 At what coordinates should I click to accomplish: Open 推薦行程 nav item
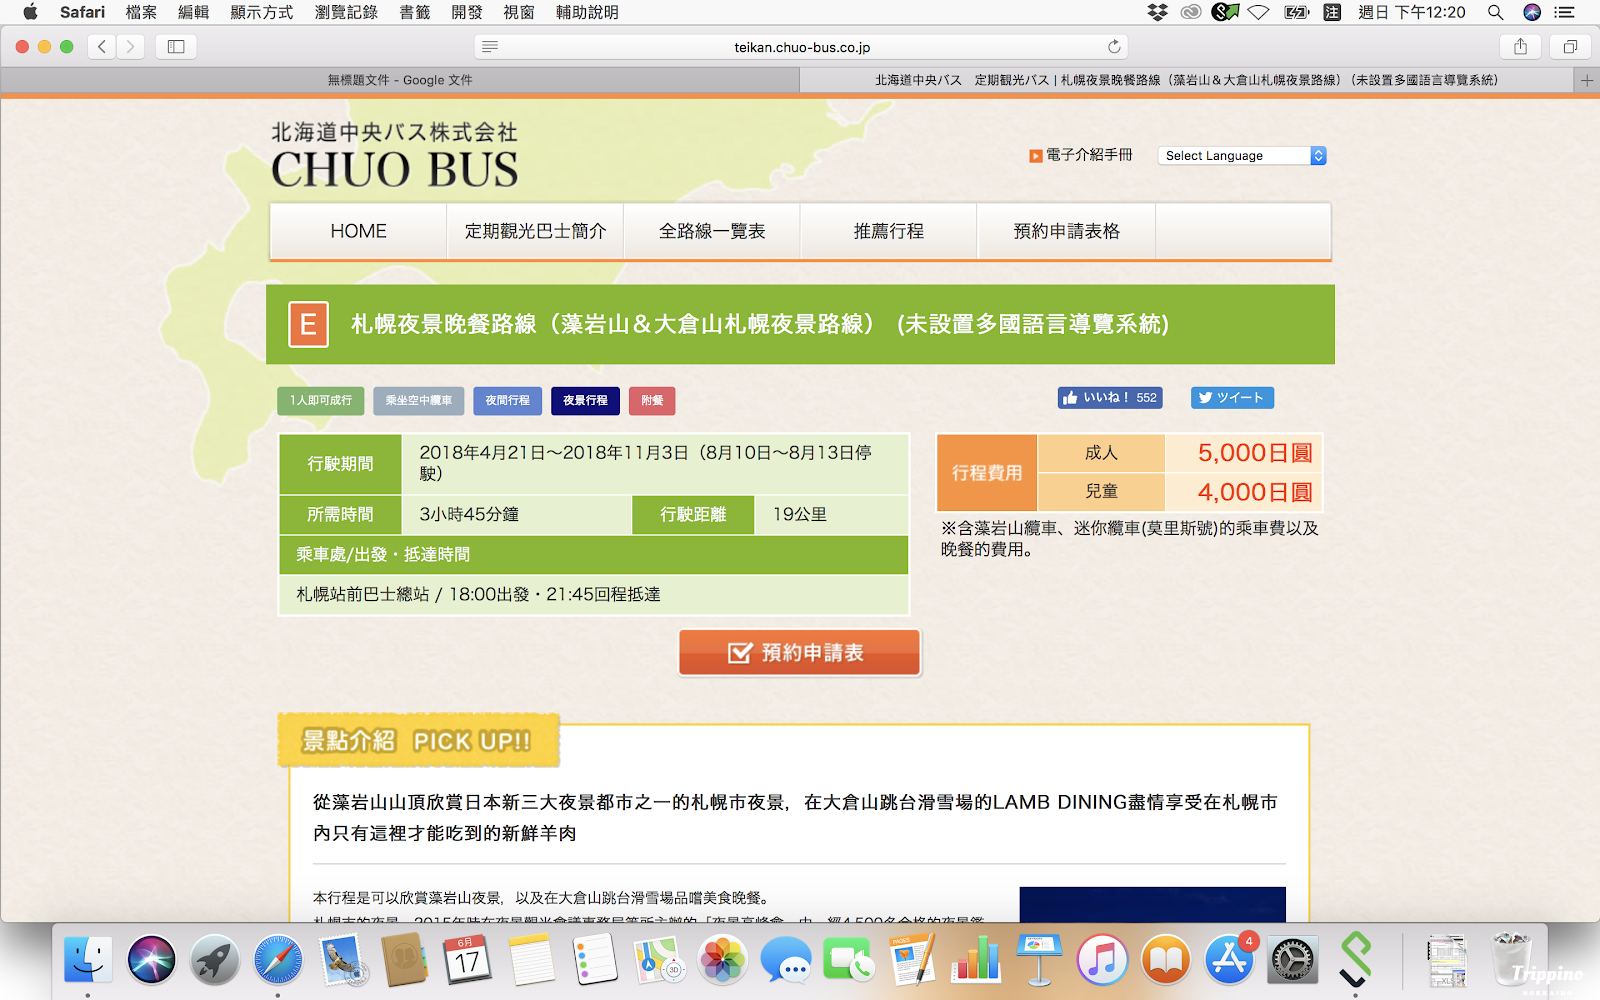(889, 231)
